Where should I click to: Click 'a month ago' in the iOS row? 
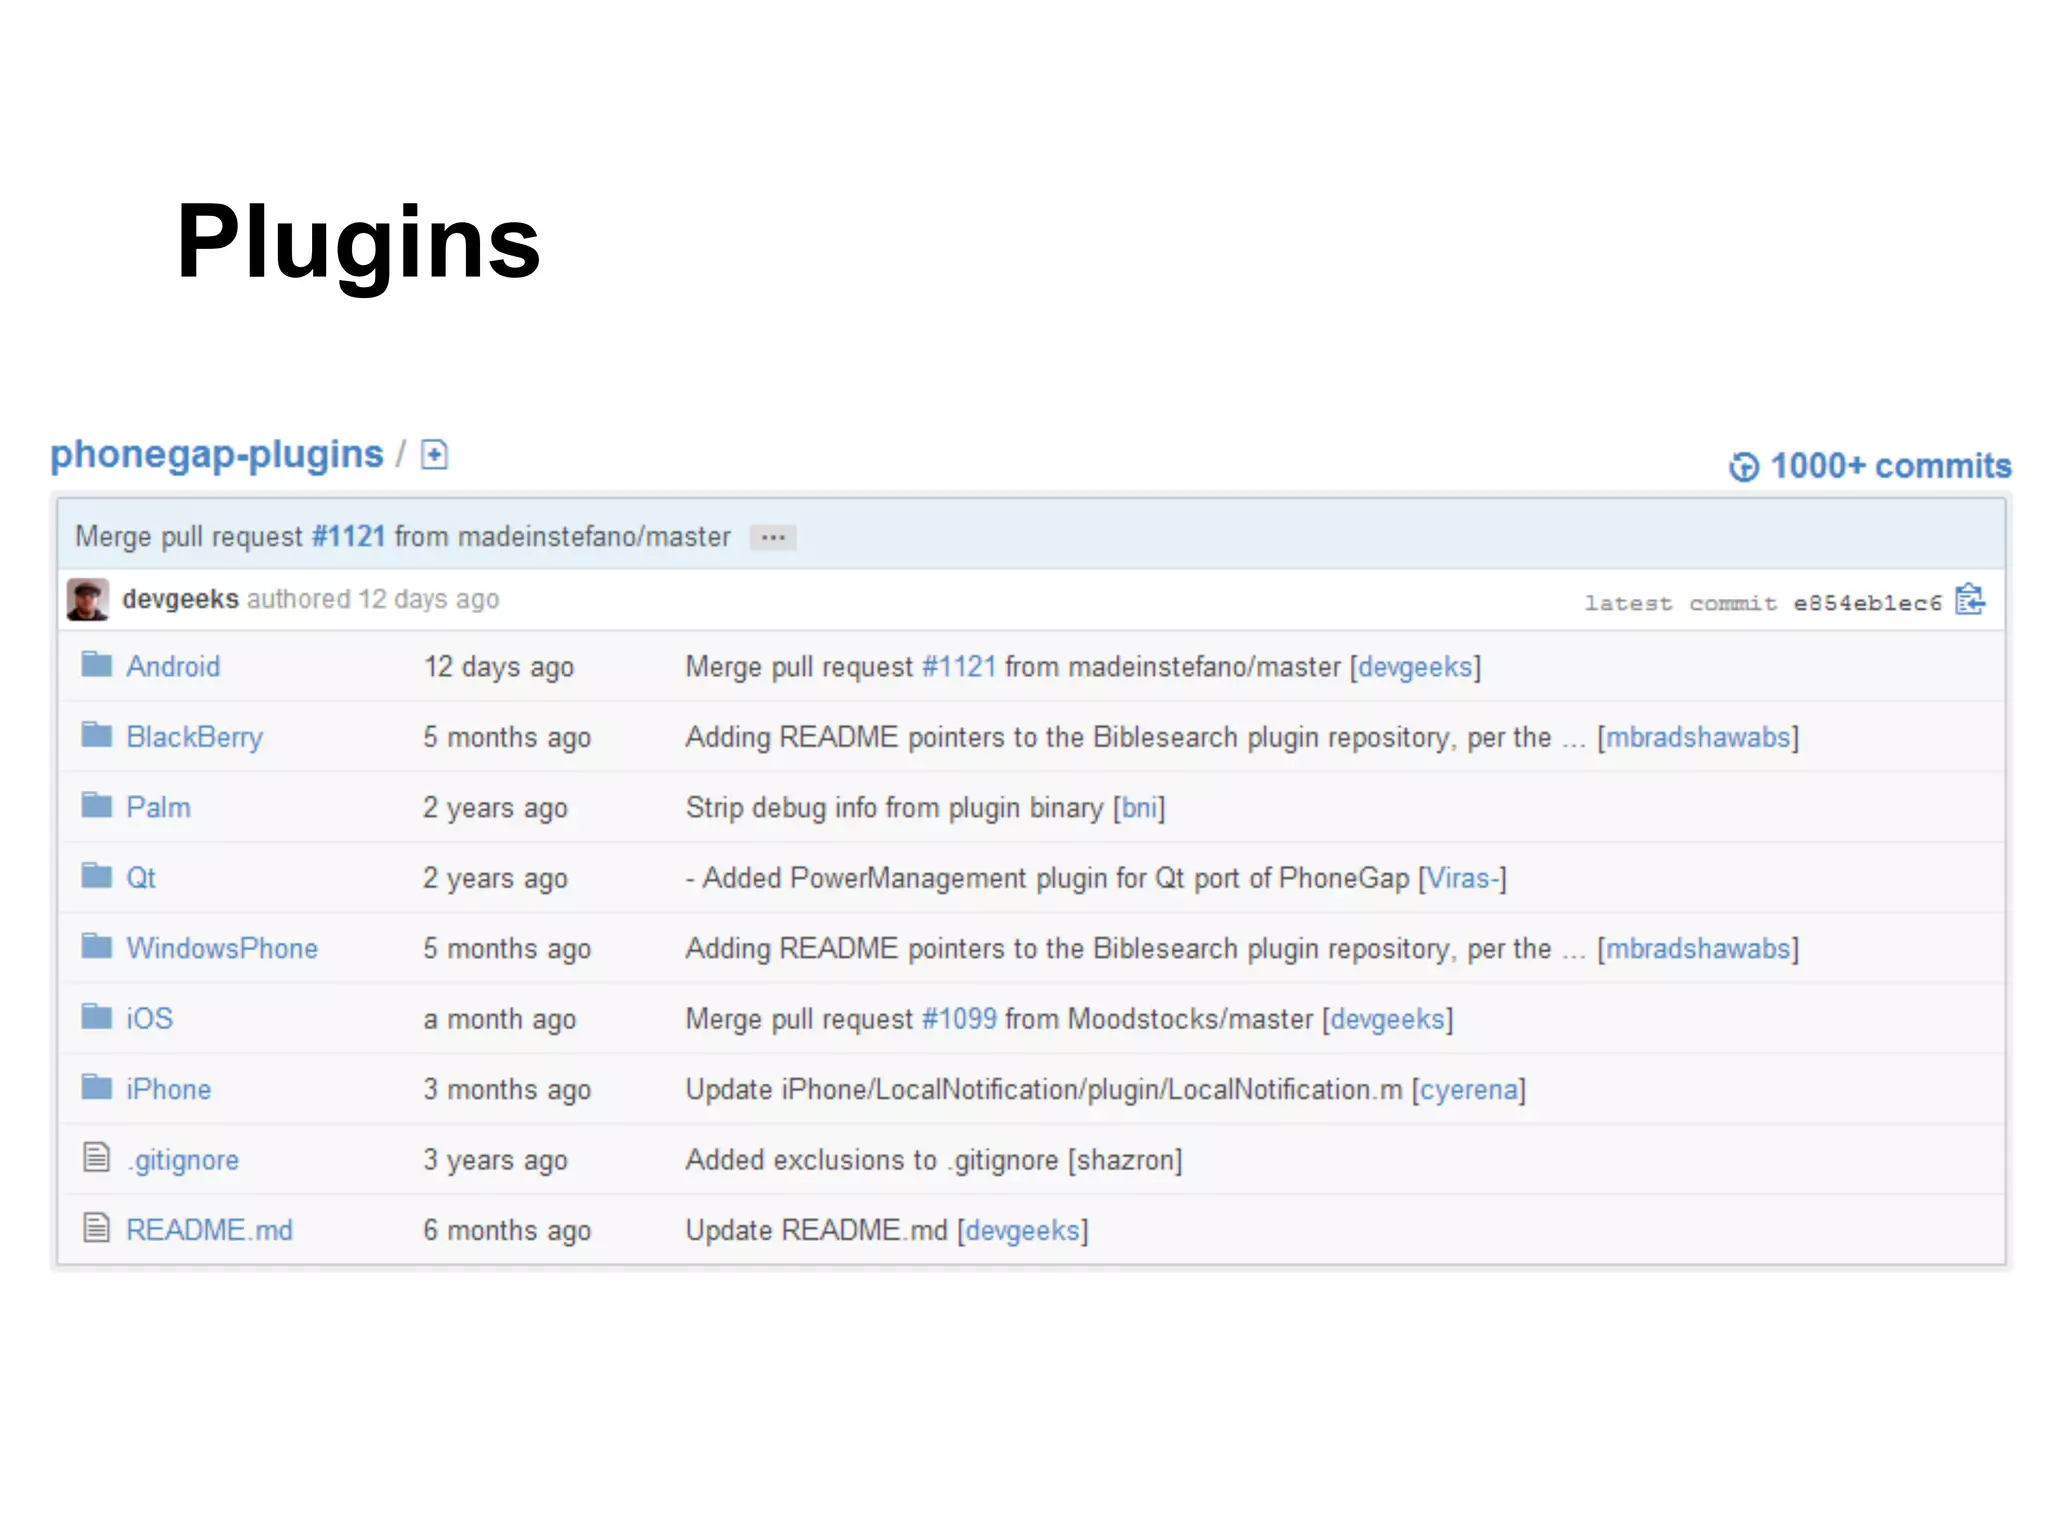(x=499, y=1019)
